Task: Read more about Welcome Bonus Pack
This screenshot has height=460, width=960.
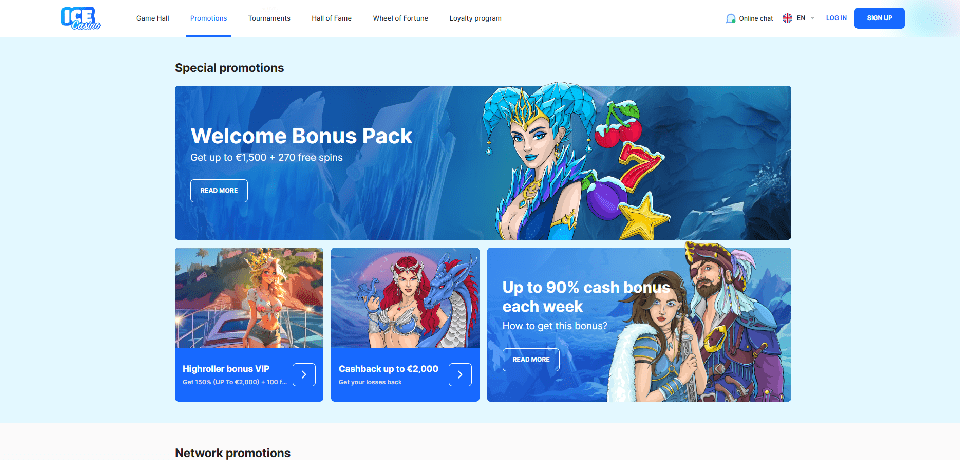Action: [219, 190]
